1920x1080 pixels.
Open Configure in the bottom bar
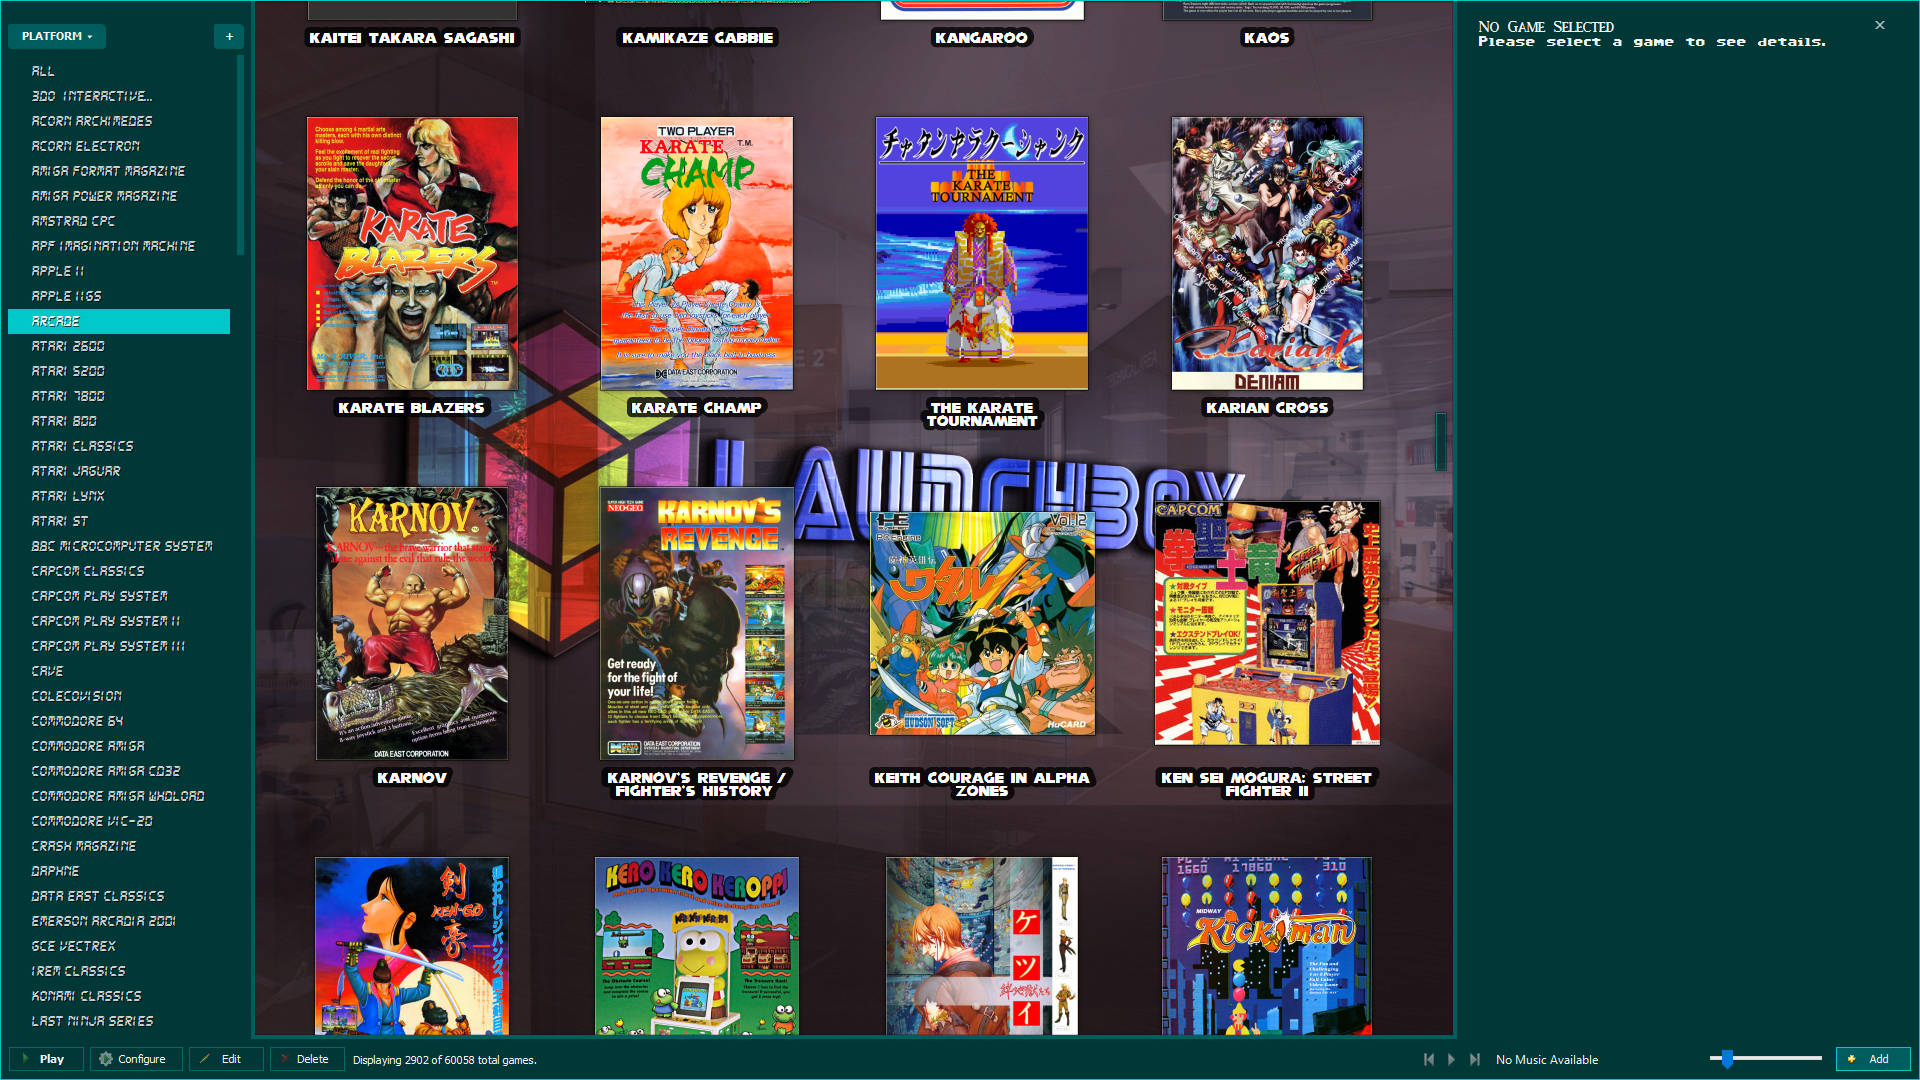(134, 1059)
